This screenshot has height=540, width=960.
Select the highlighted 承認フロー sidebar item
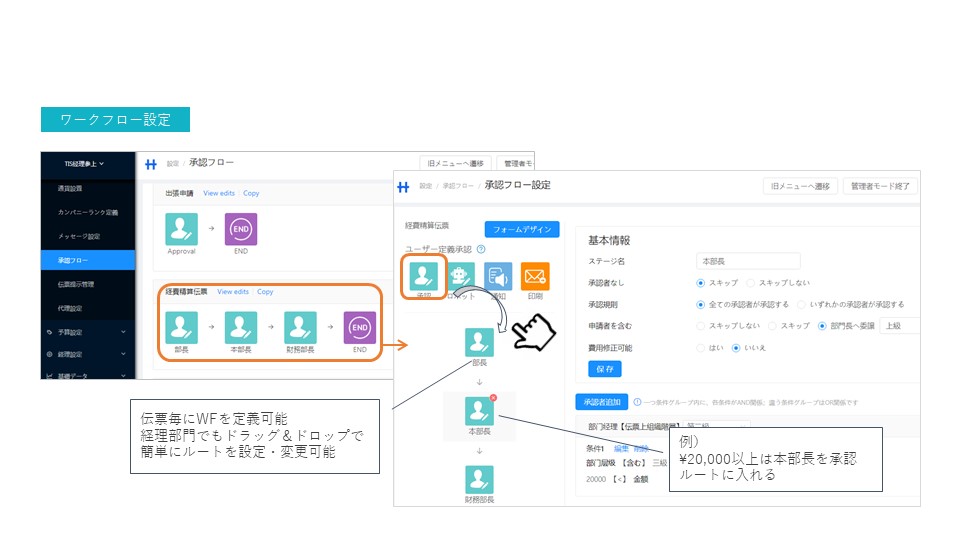(88, 260)
